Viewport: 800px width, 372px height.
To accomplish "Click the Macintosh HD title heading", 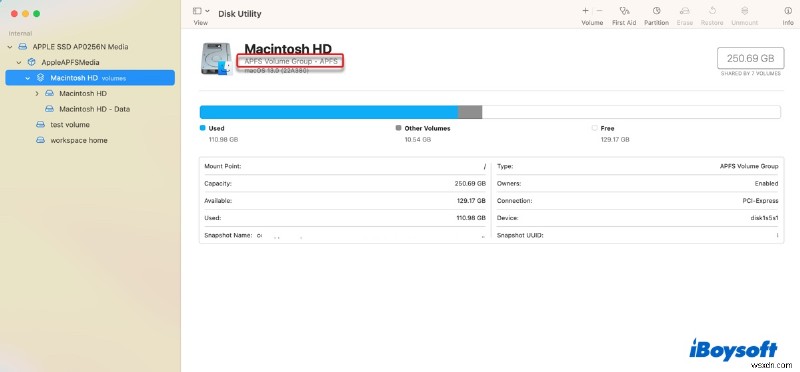I will point(288,48).
